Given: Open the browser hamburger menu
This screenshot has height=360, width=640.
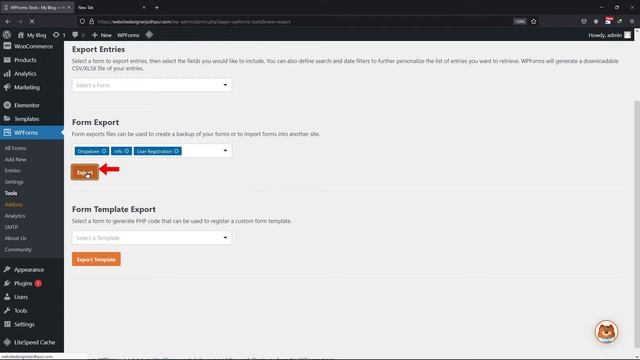Looking at the screenshot, I should coord(632,21).
